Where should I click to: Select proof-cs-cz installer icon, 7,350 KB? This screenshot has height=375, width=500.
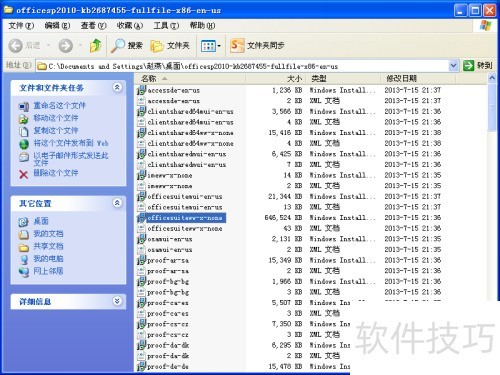coord(141,324)
